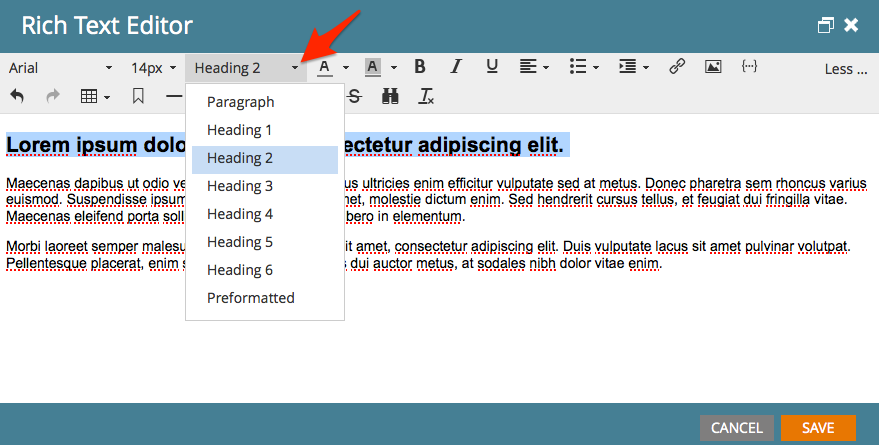Click the SAVE button
This screenshot has width=879, height=445.
click(818, 428)
